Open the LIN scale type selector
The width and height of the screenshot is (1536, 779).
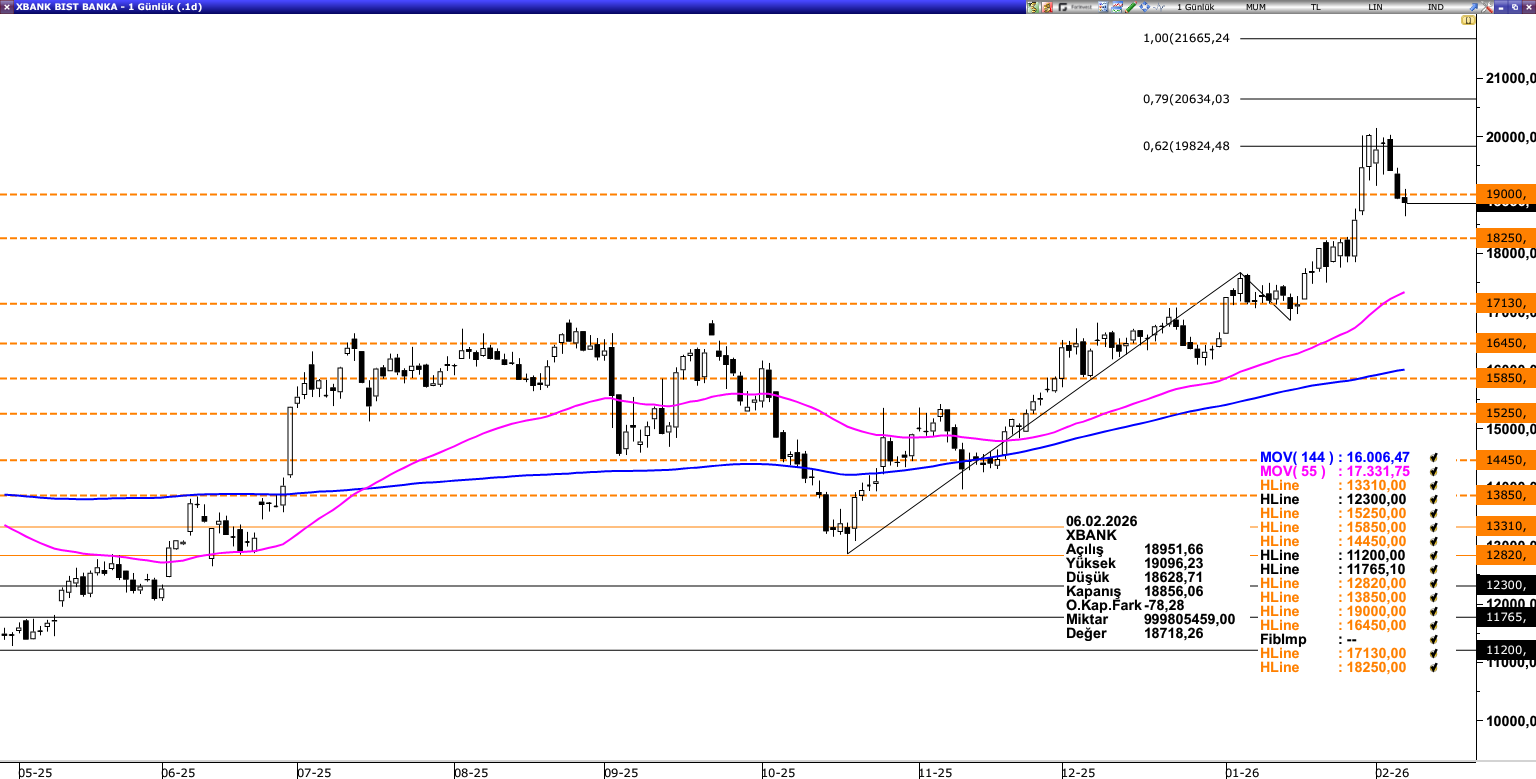[1376, 7]
